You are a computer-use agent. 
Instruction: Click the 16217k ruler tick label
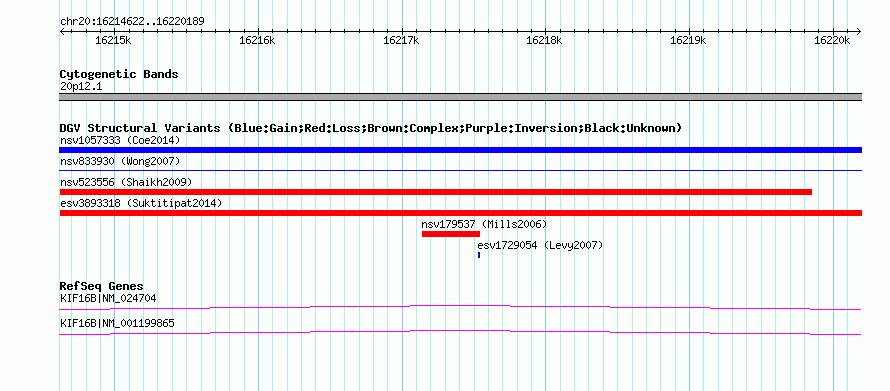pyautogui.click(x=401, y=40)
